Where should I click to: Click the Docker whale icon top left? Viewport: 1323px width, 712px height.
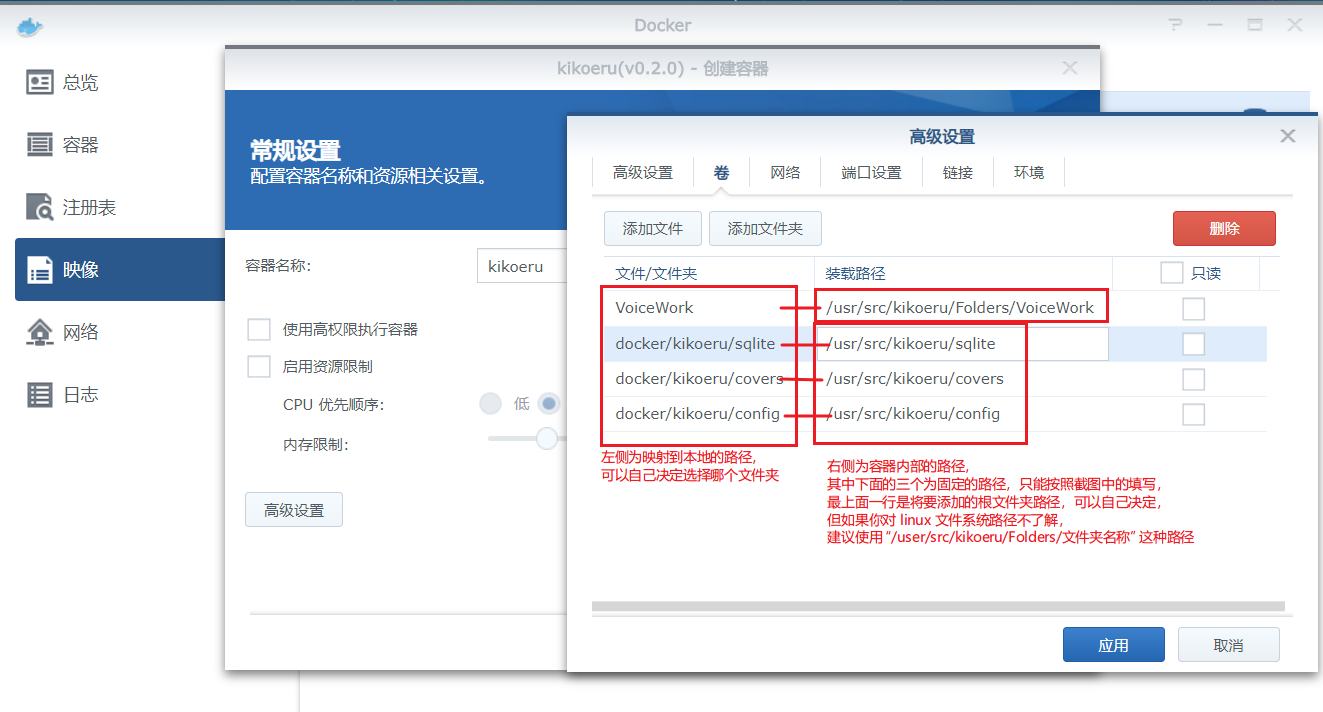point(29,26)
